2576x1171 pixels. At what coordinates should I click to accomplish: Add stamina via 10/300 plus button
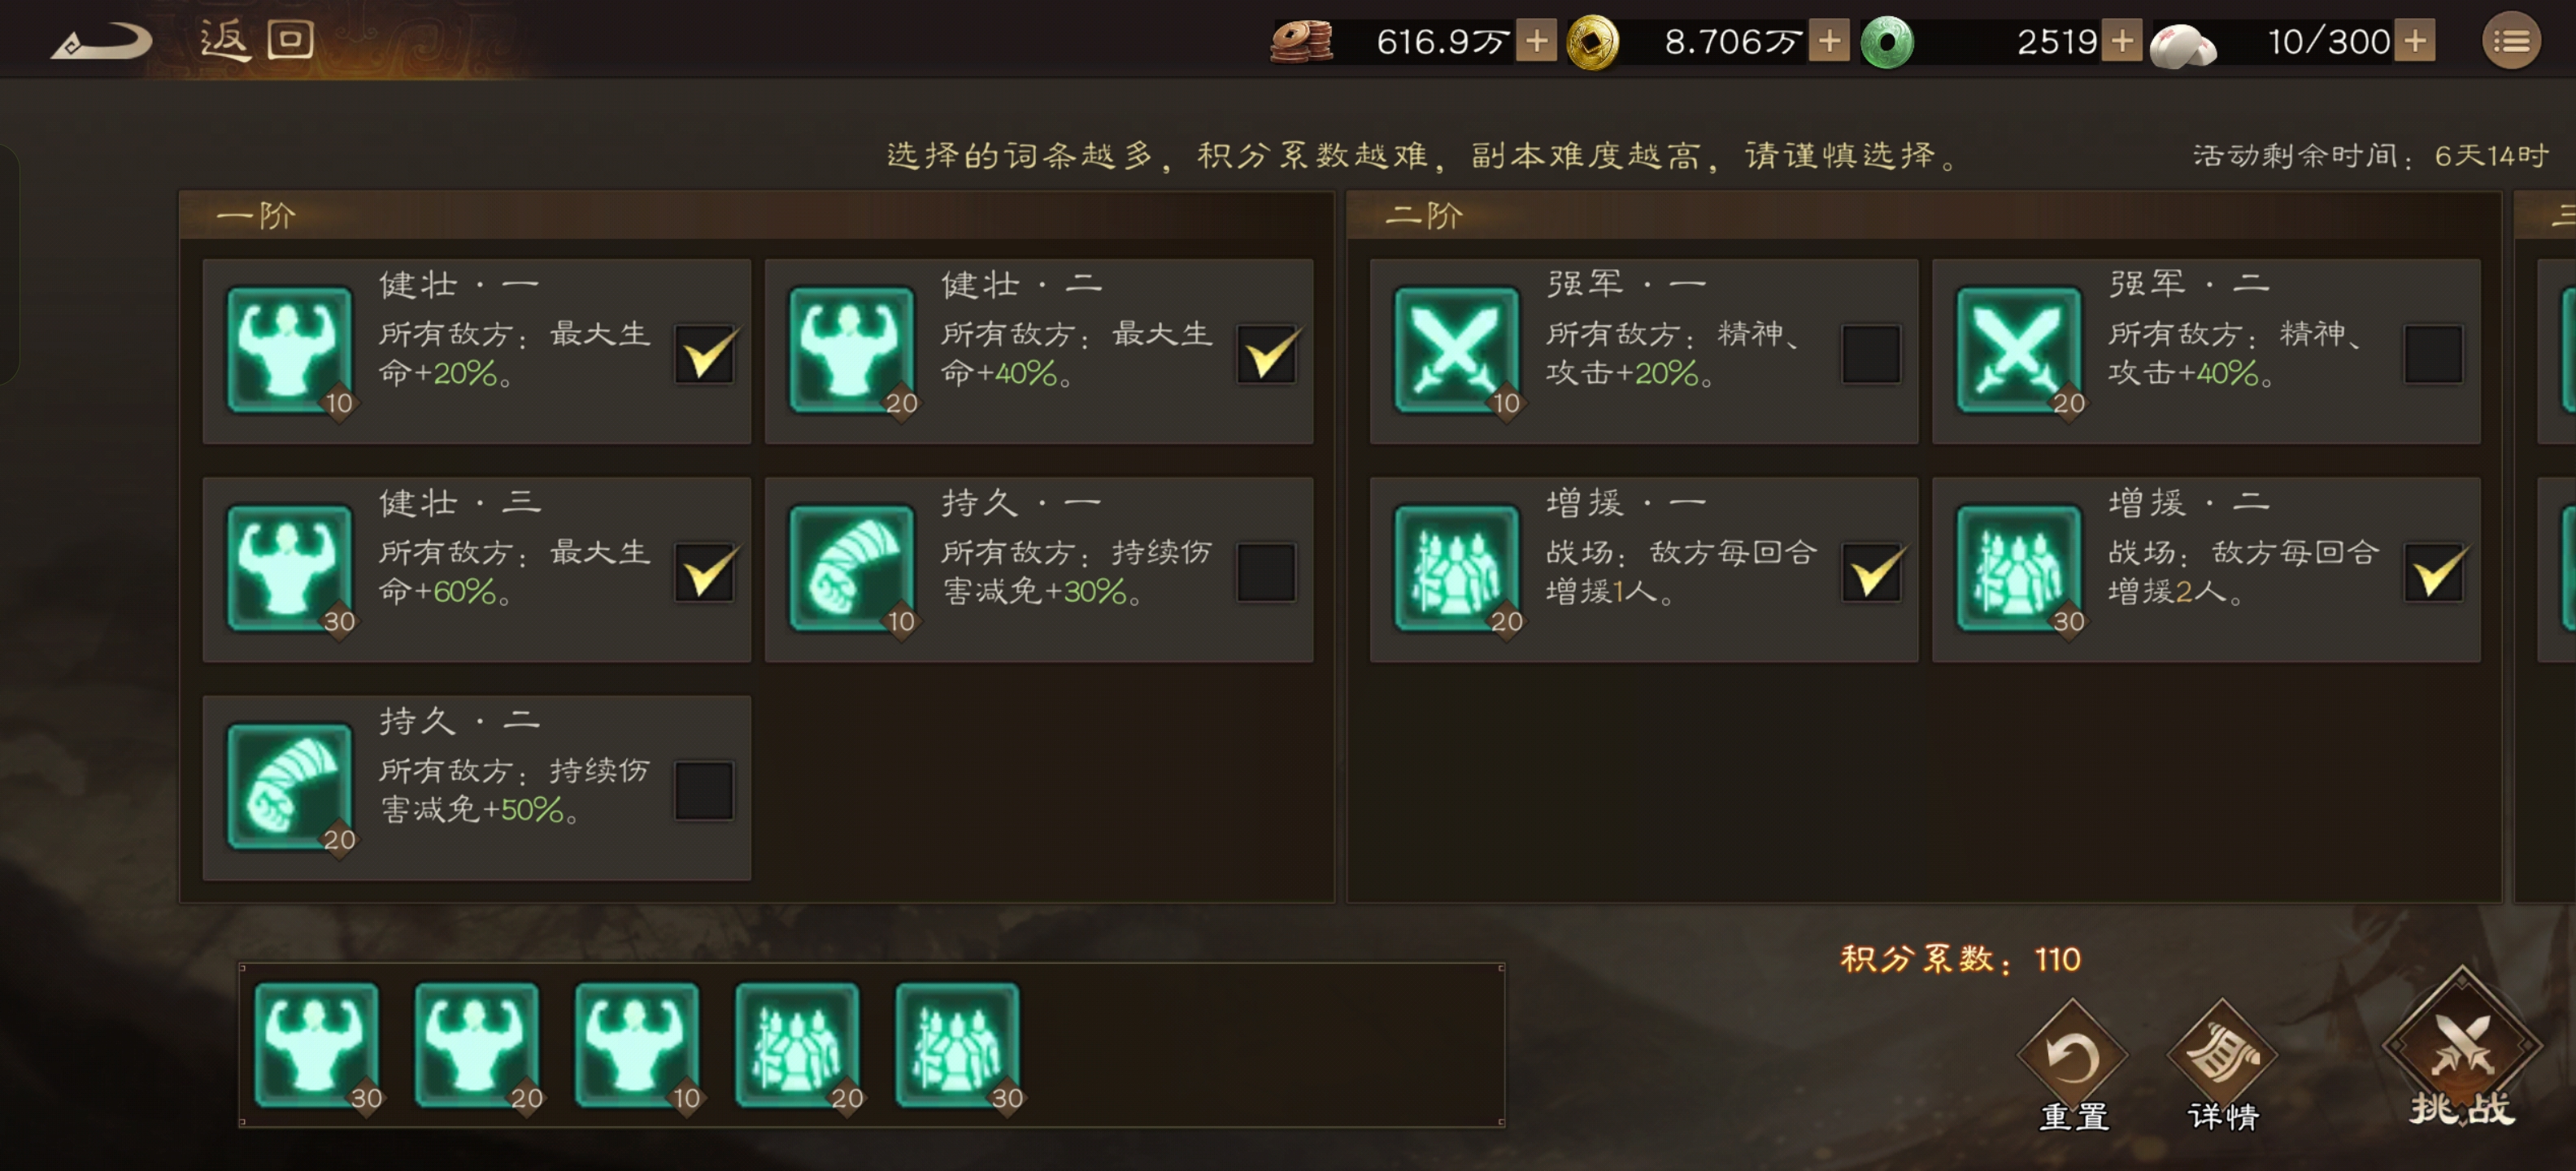[x=2414, y=42]
